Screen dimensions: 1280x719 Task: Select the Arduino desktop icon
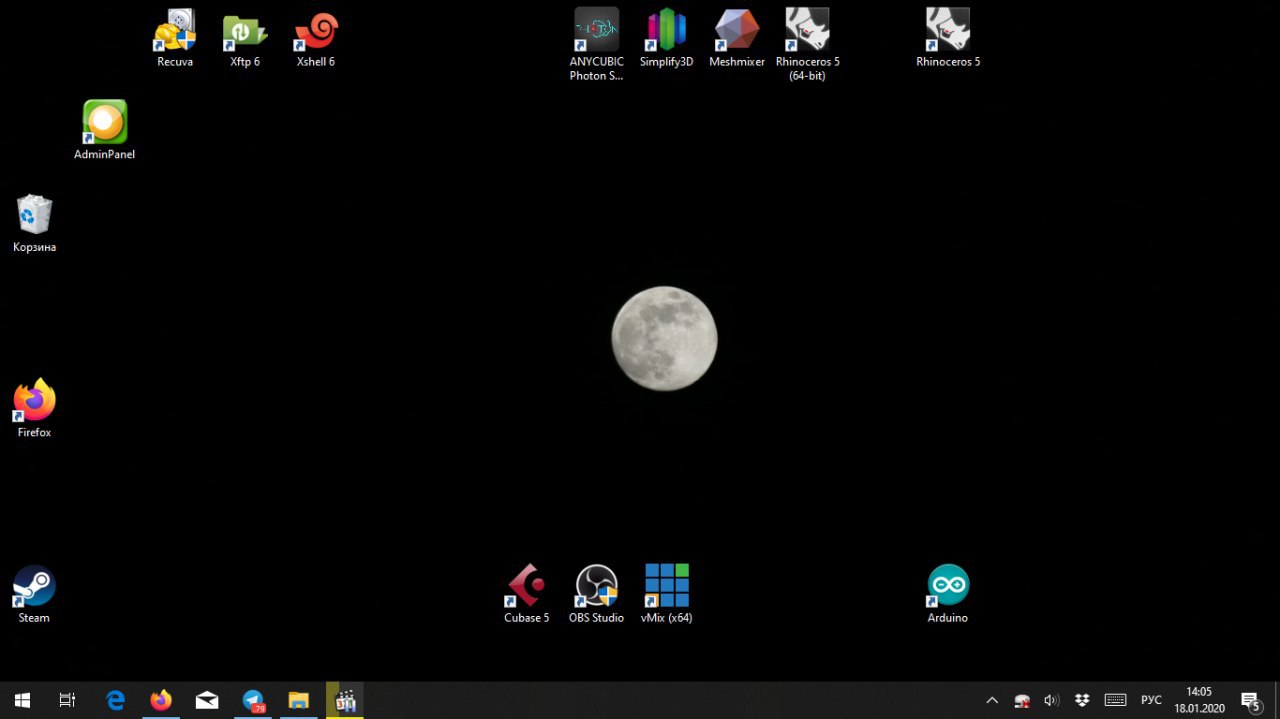click(x=948, y=594)
